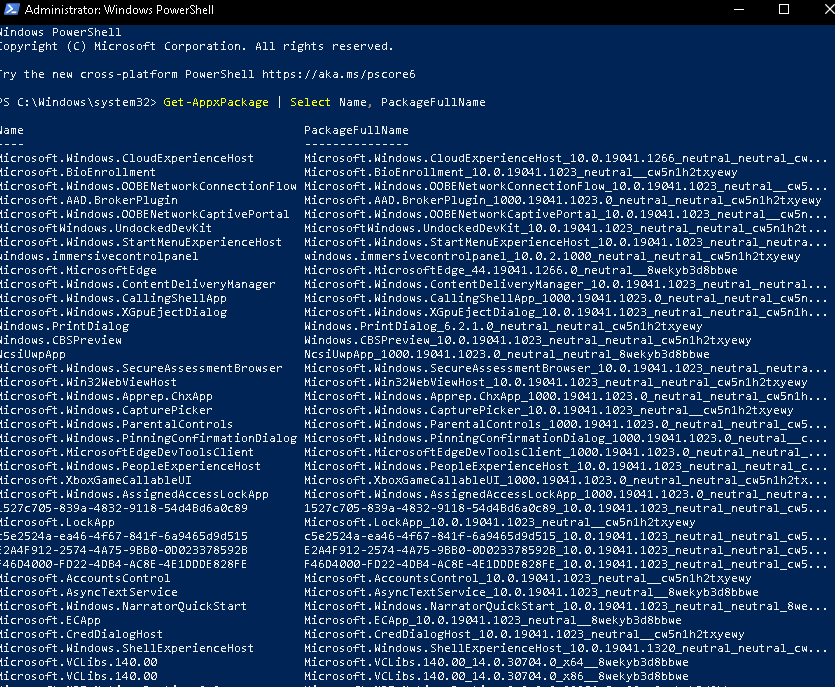835x687 pixels.
Task: Click c5e2524a-ea46-4f67-841f-6a9465d9d515 in the Name column
Action: click(124, 536)
